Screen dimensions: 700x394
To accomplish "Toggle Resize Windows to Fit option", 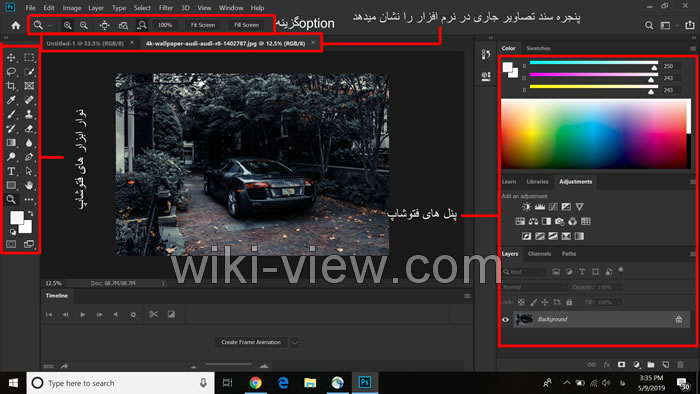I will pyautogui.click(x=104, y=25).
